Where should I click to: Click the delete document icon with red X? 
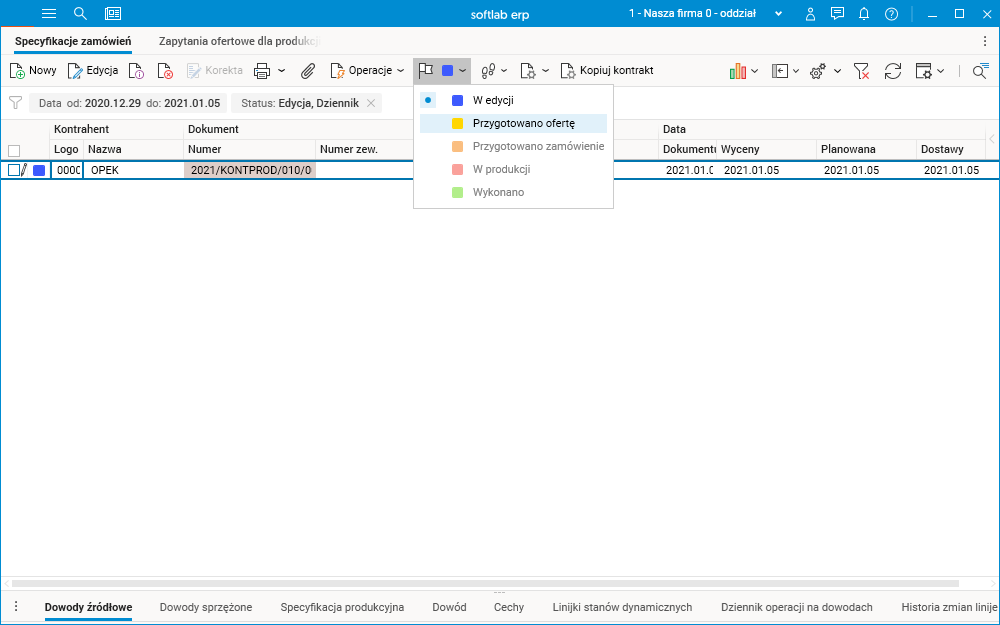[x=165, y=71]
